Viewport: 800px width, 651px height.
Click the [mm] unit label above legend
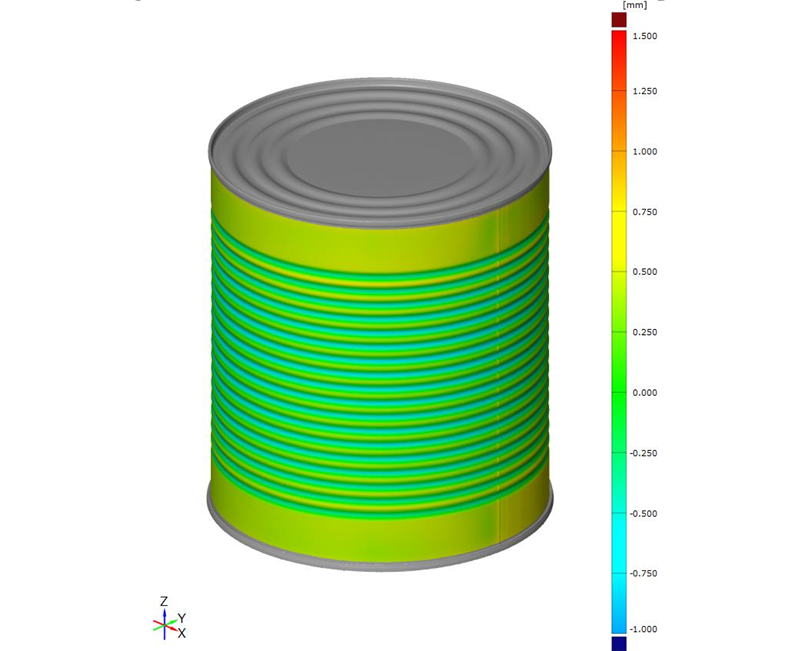(x=635, y=5)
